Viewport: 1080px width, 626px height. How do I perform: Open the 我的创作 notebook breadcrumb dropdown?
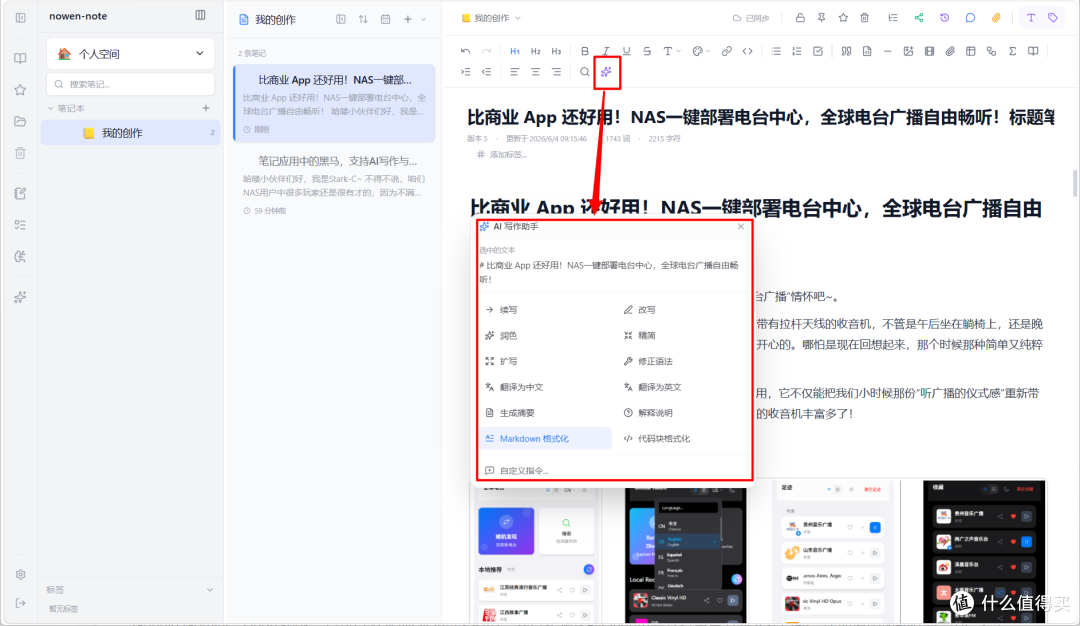[491, 18]
